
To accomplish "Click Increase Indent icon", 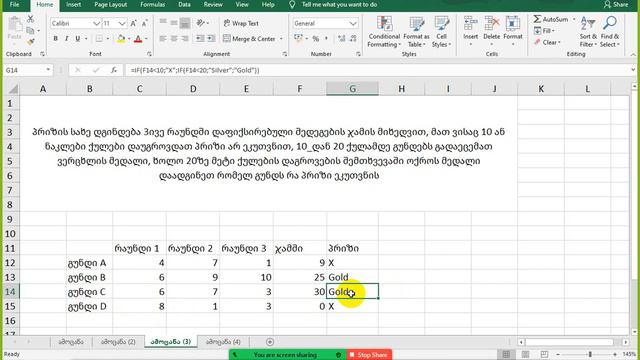I will click(x=211, y=38).
